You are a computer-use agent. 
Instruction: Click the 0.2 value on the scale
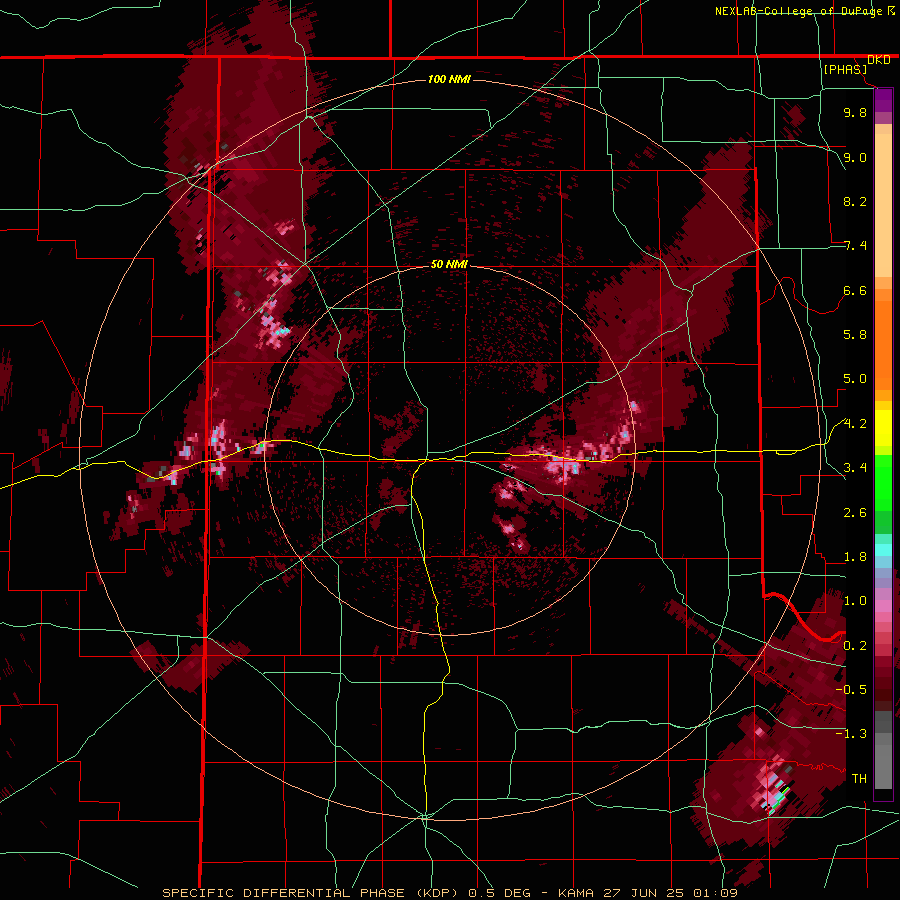tap(855, 646)
